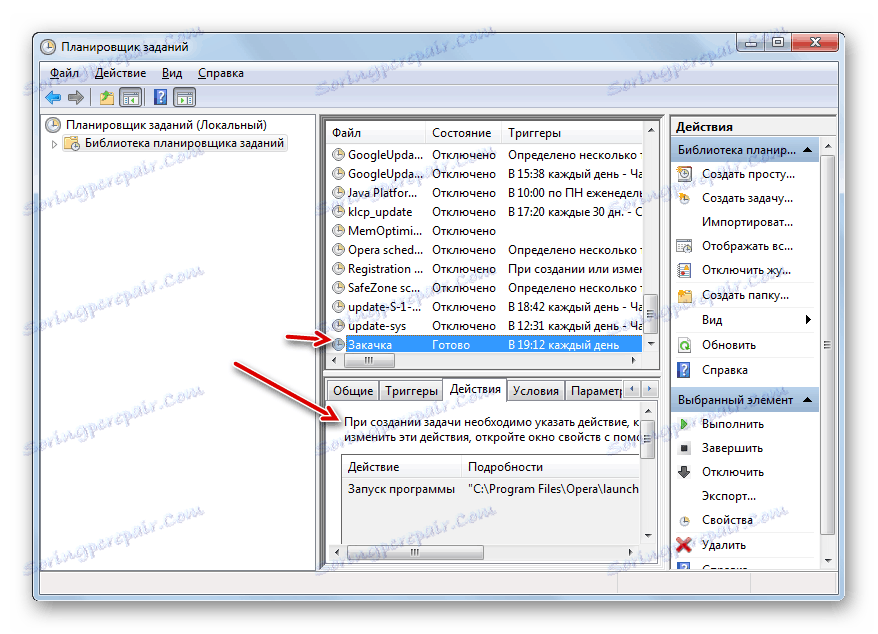Switch to the Условия tab

536,391
